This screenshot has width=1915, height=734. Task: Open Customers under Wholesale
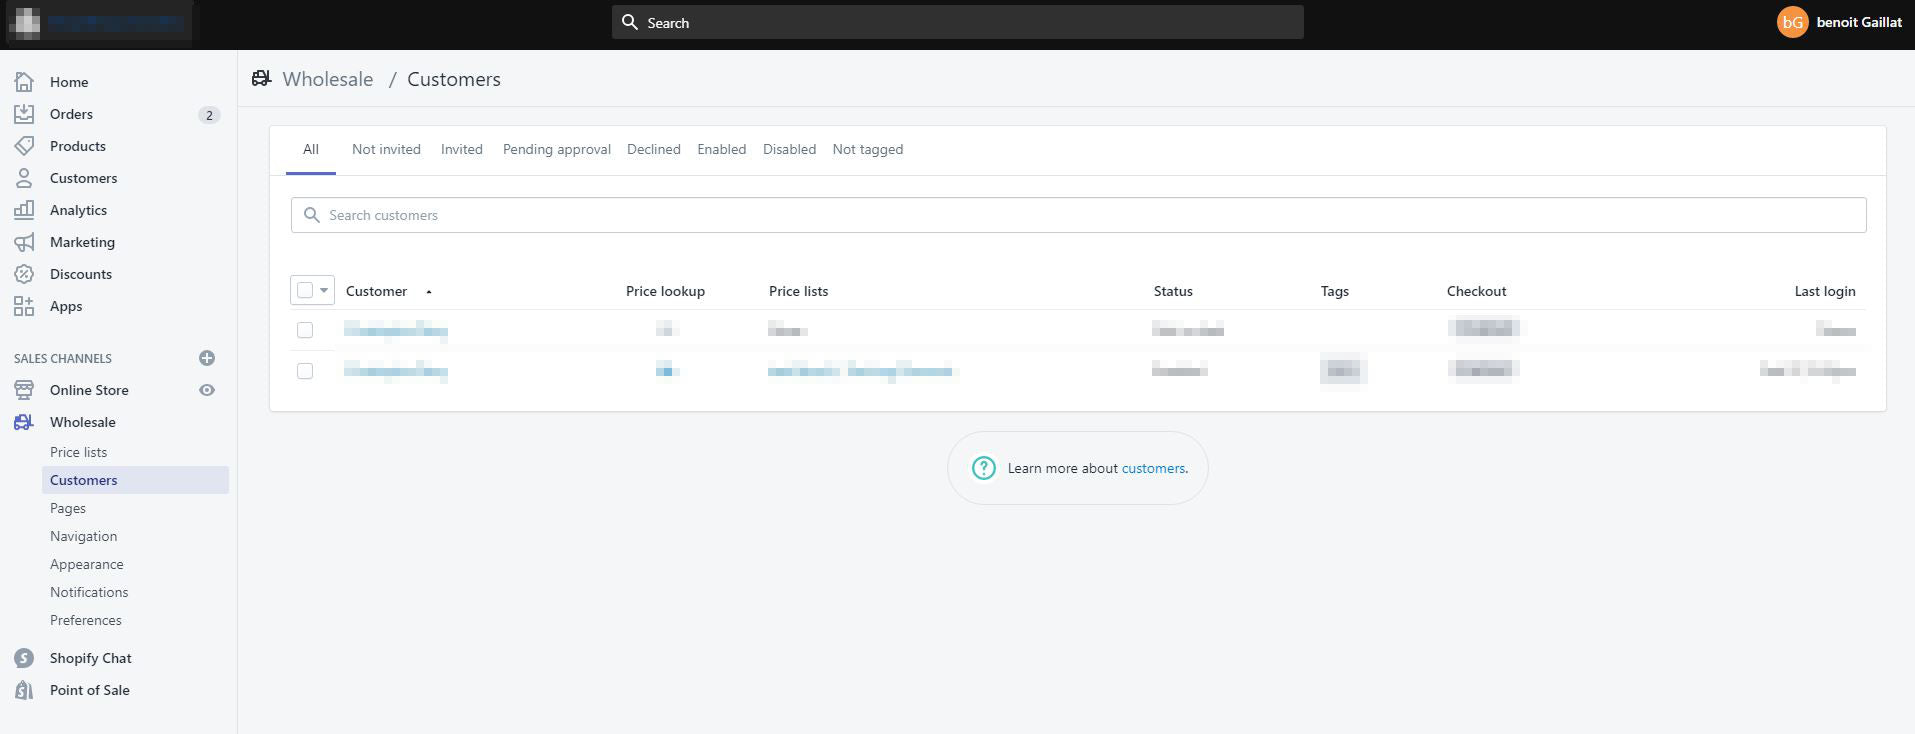coord(135,480)
